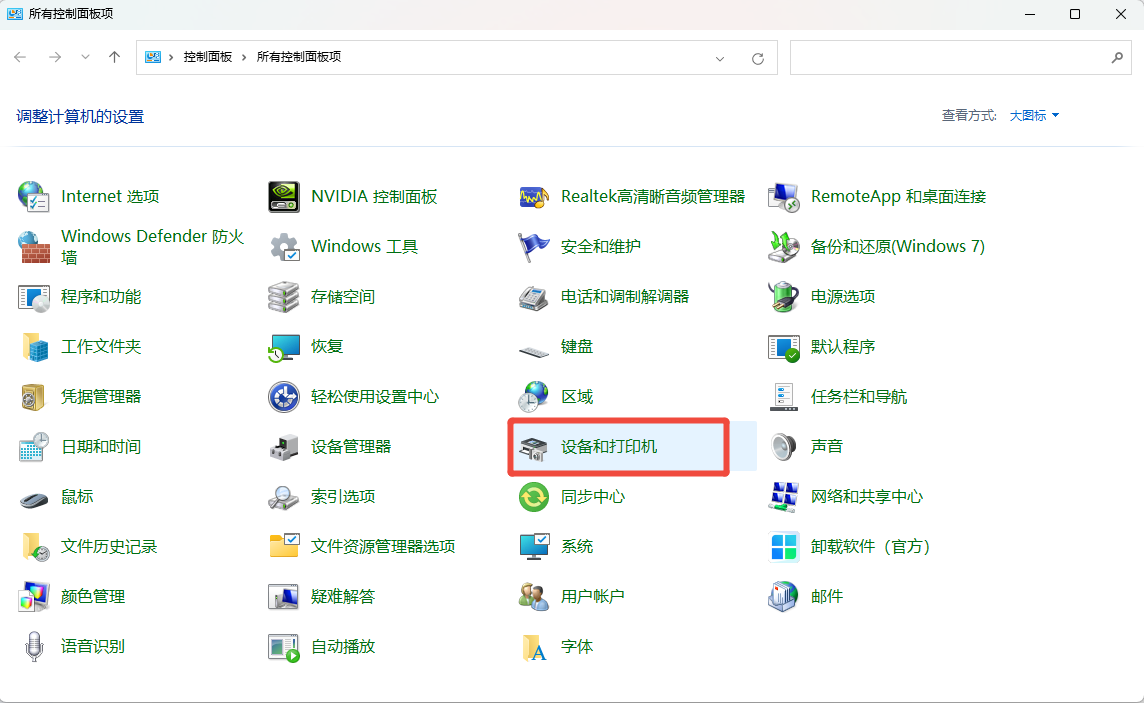
Task: Open the 安全和维护 flag icon
Action: click(x=534, y=246)
